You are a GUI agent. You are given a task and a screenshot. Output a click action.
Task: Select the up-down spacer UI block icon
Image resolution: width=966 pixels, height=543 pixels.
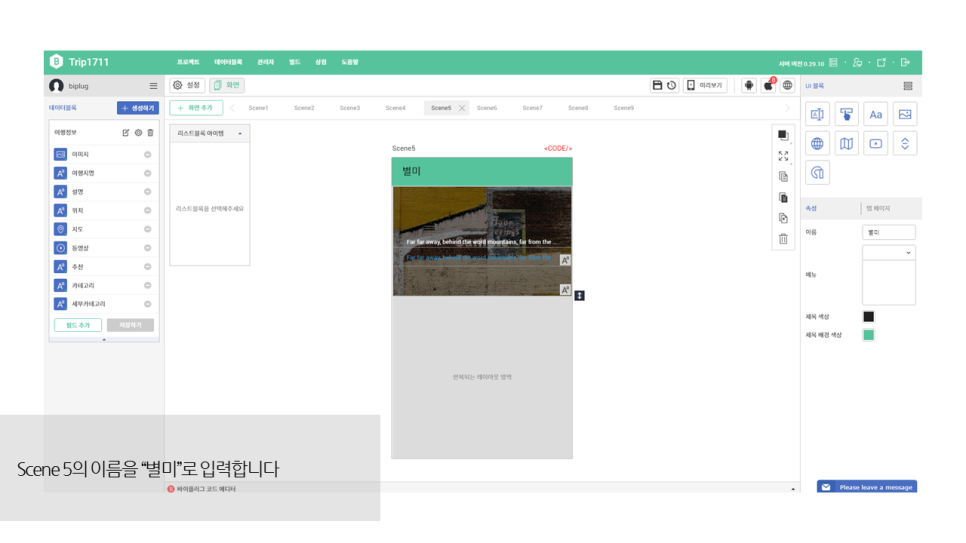904,144
